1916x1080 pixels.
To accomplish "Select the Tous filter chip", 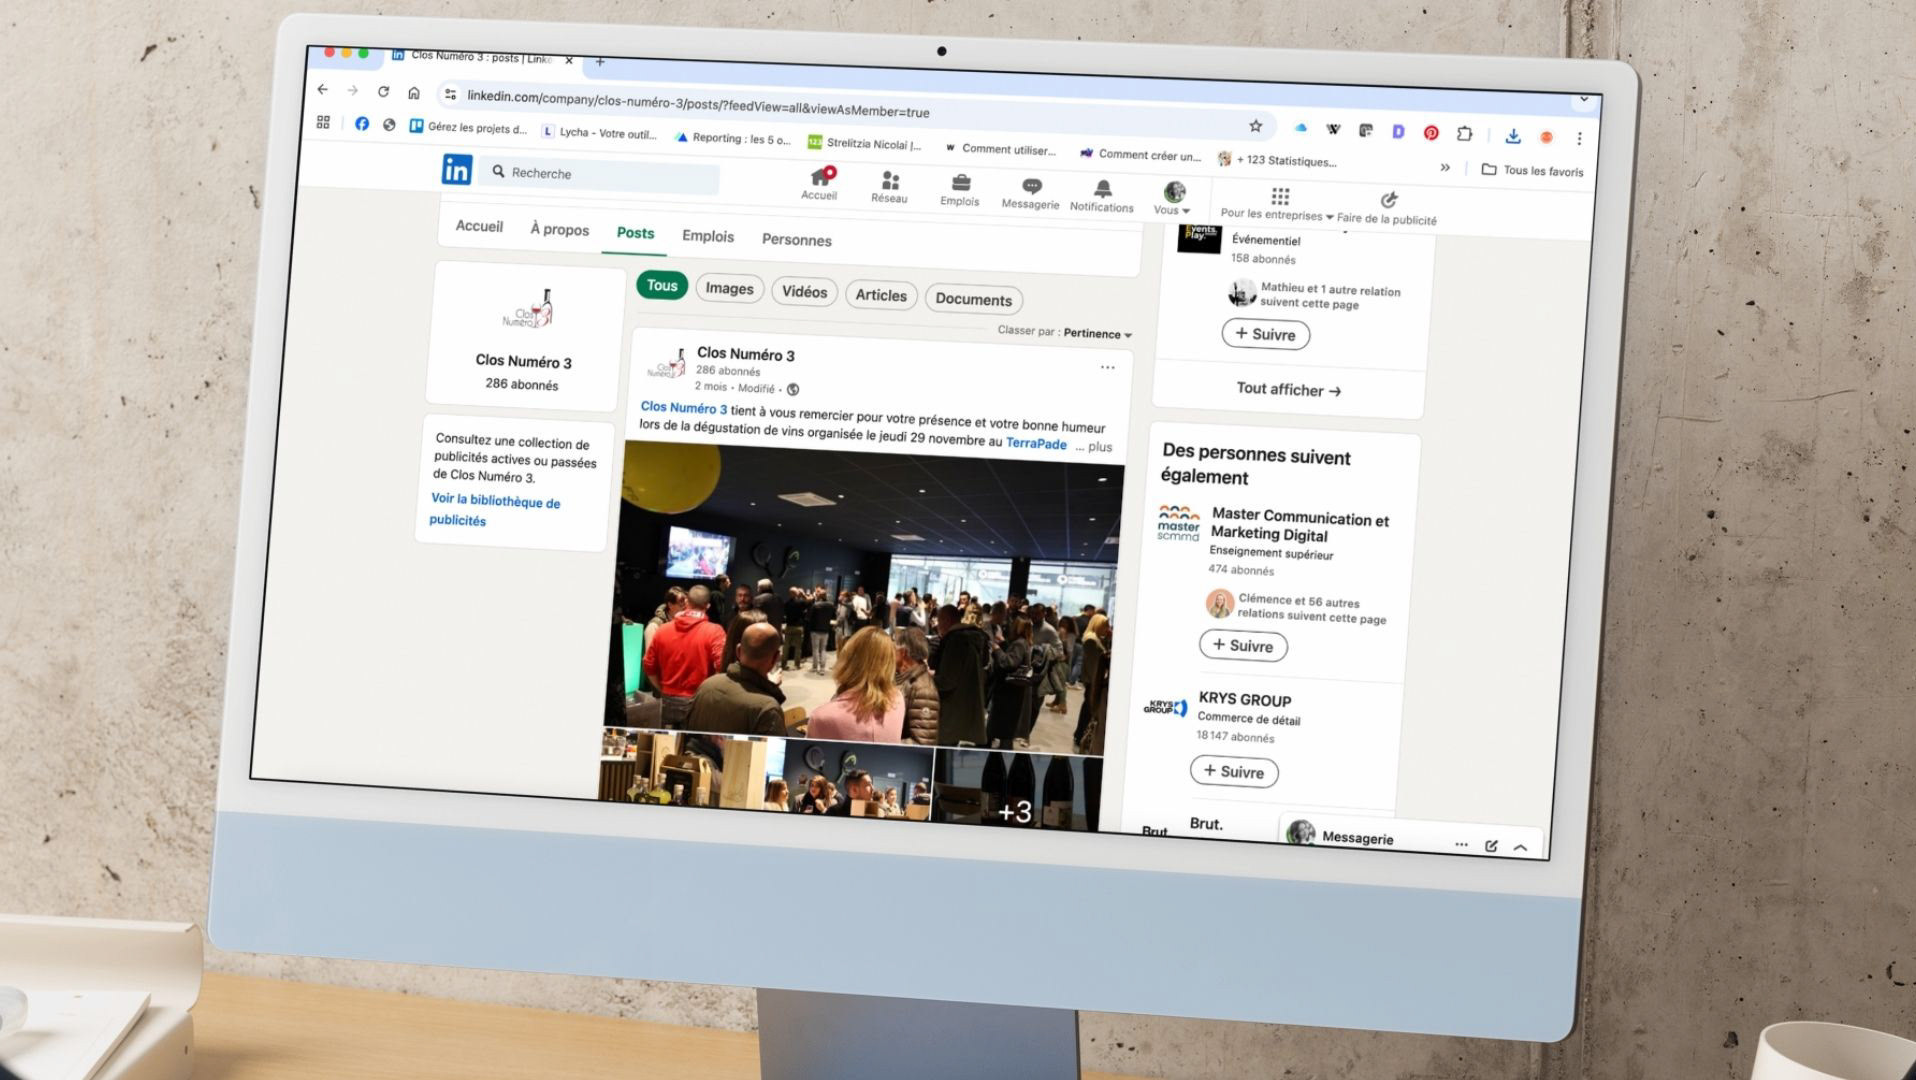I will [662, 285].
